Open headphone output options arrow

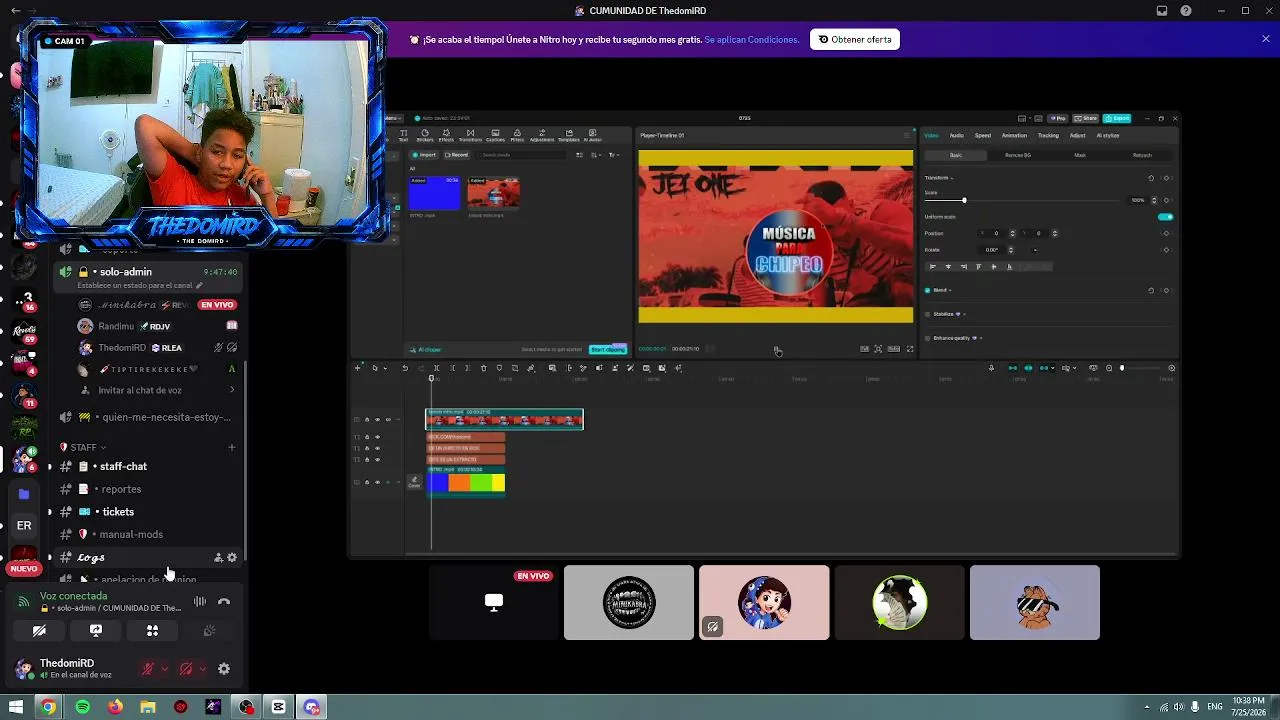click(203, 669)
